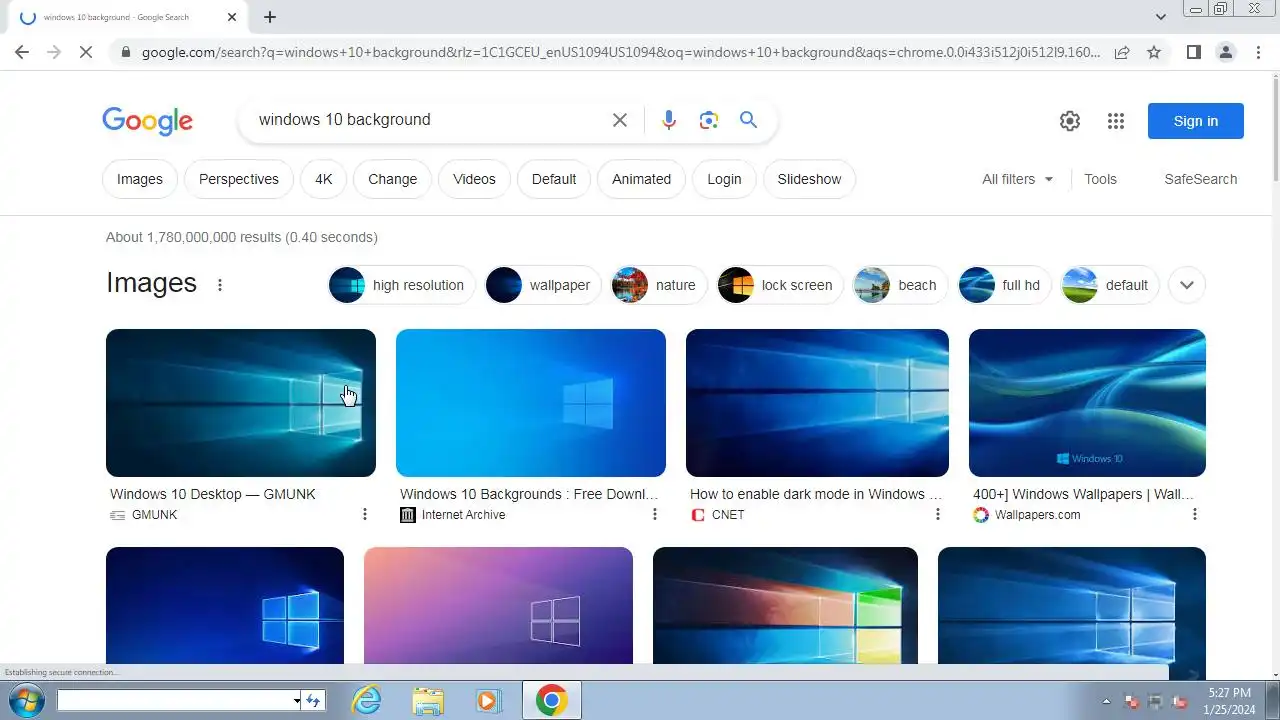Open 'Windows 10 Backgrounds : Free Downl…' link
Image resolution: width=1280 pixels, height=720 pixels.
point(529,494)
